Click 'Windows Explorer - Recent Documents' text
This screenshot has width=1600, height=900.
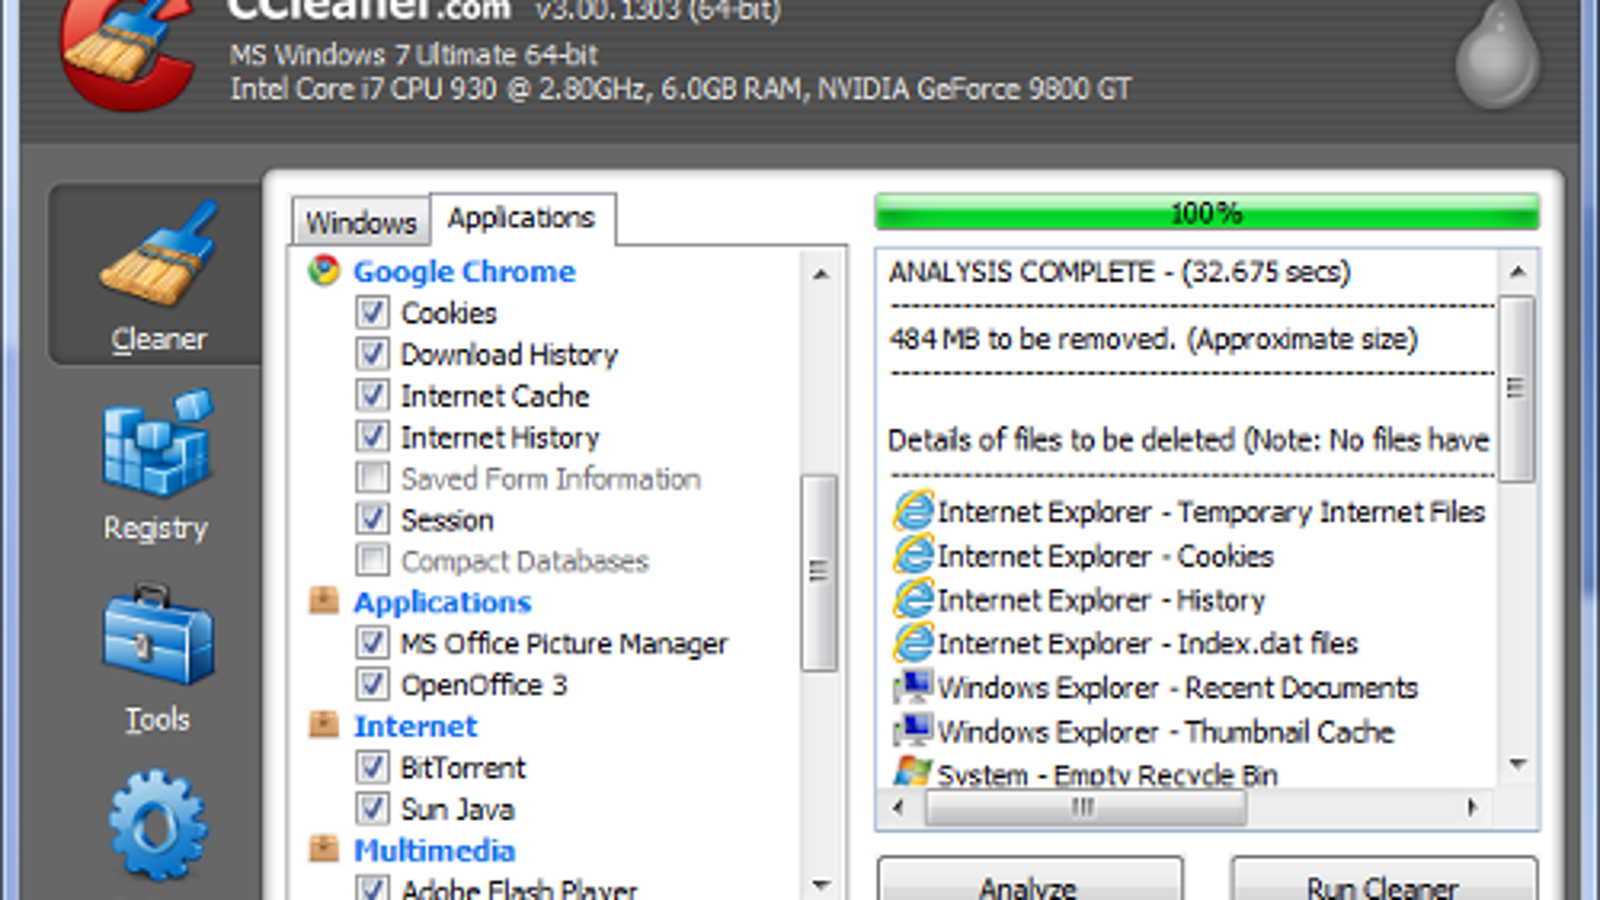tap(1178, 688)
